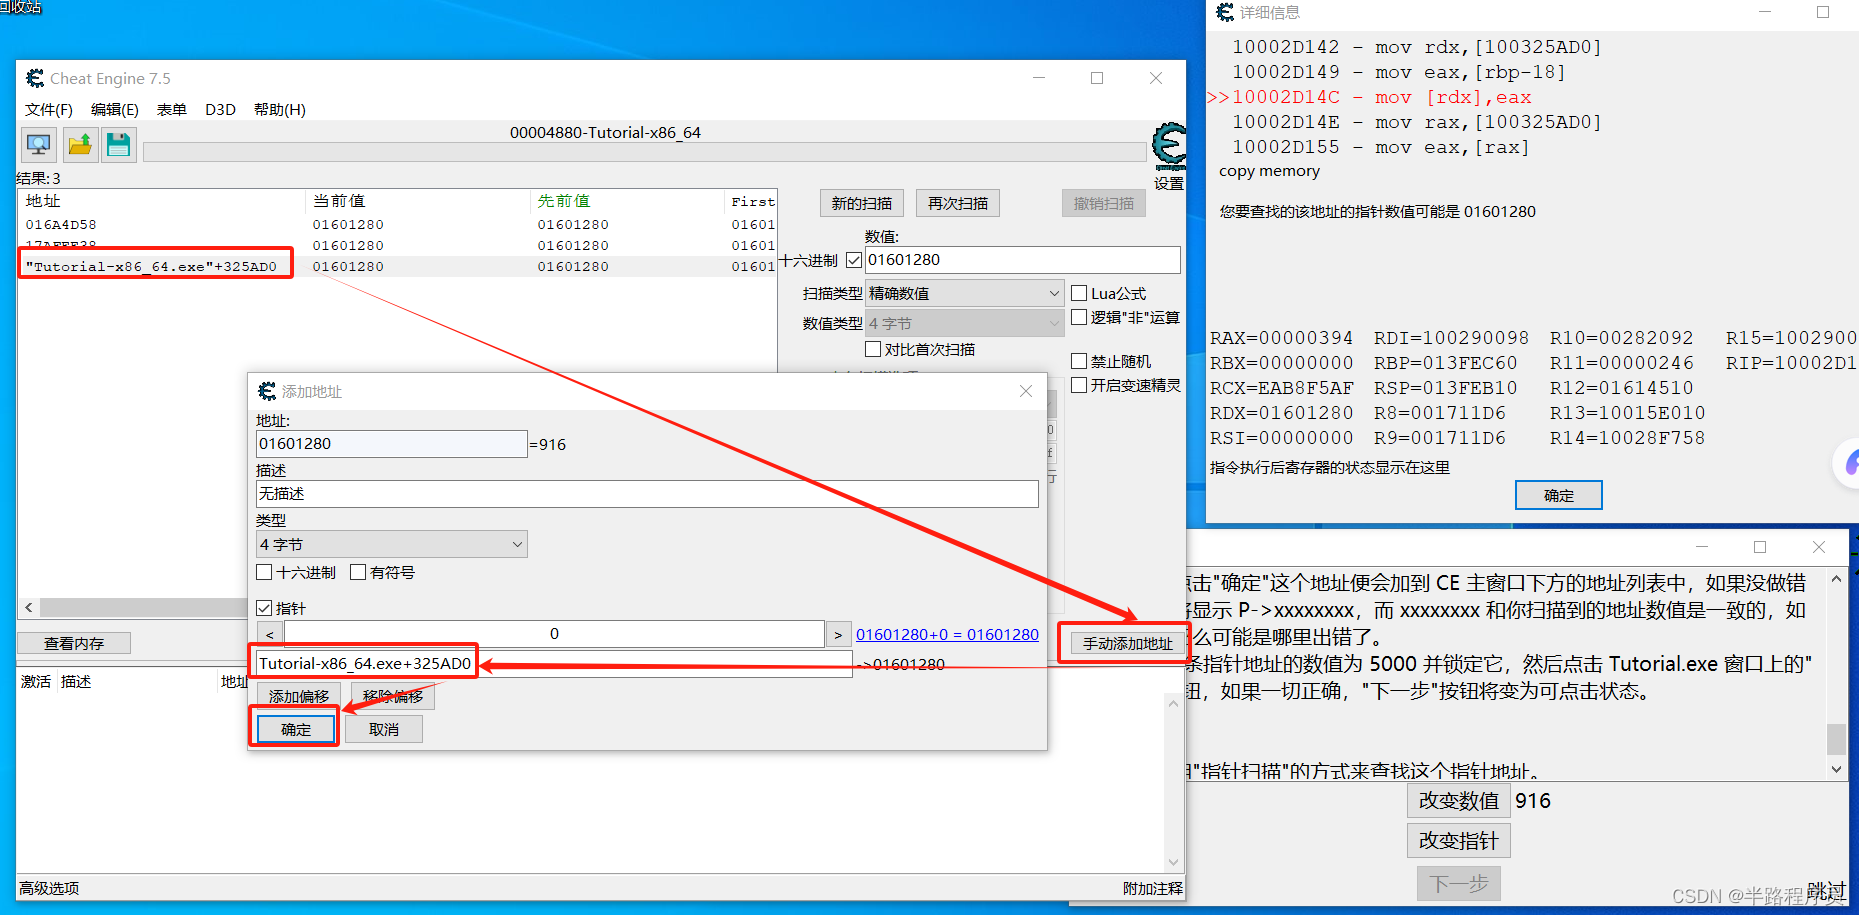Click the 改变数值 button in Tutorial window
This screenshot has height=915, width=1859.
click(x=1459, y=801)
